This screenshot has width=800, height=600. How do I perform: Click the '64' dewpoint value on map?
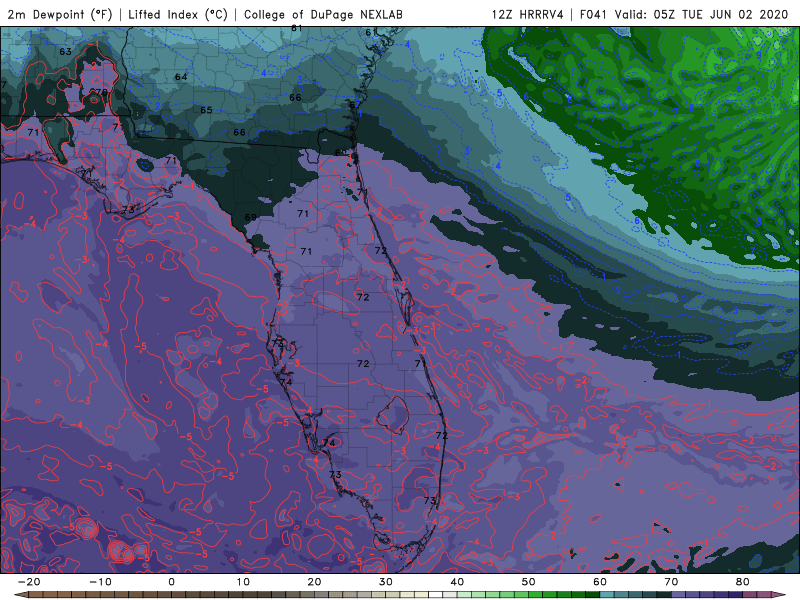(x=181, y=77)
